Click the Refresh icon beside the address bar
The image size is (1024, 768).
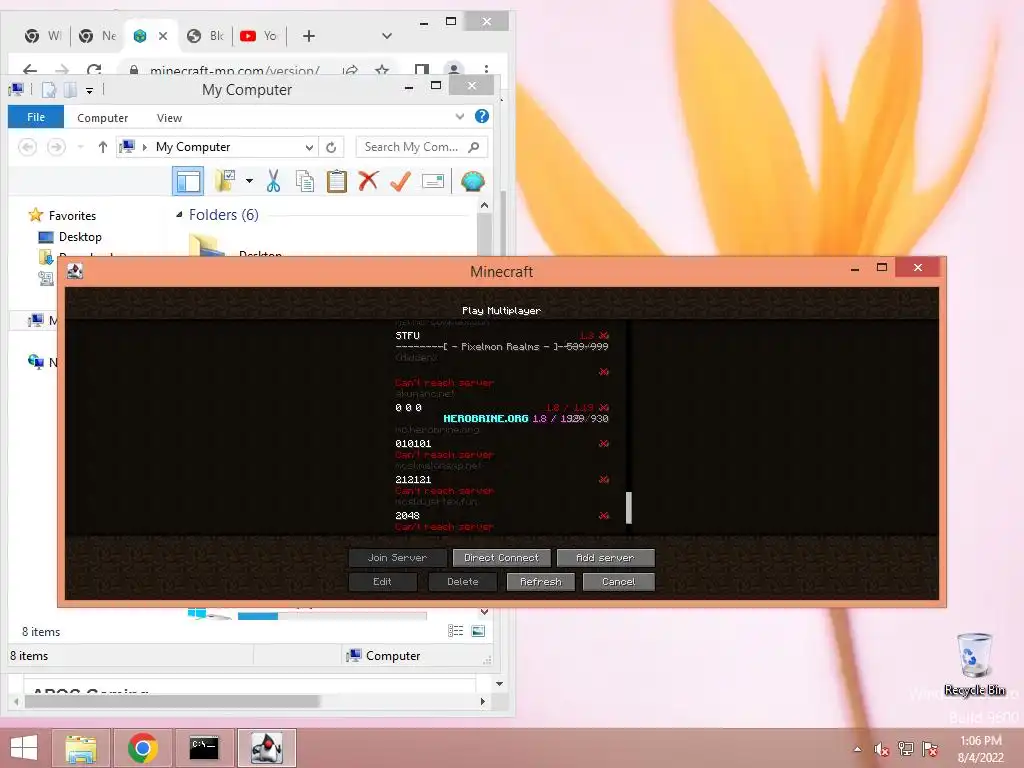[x=331, y=147]
